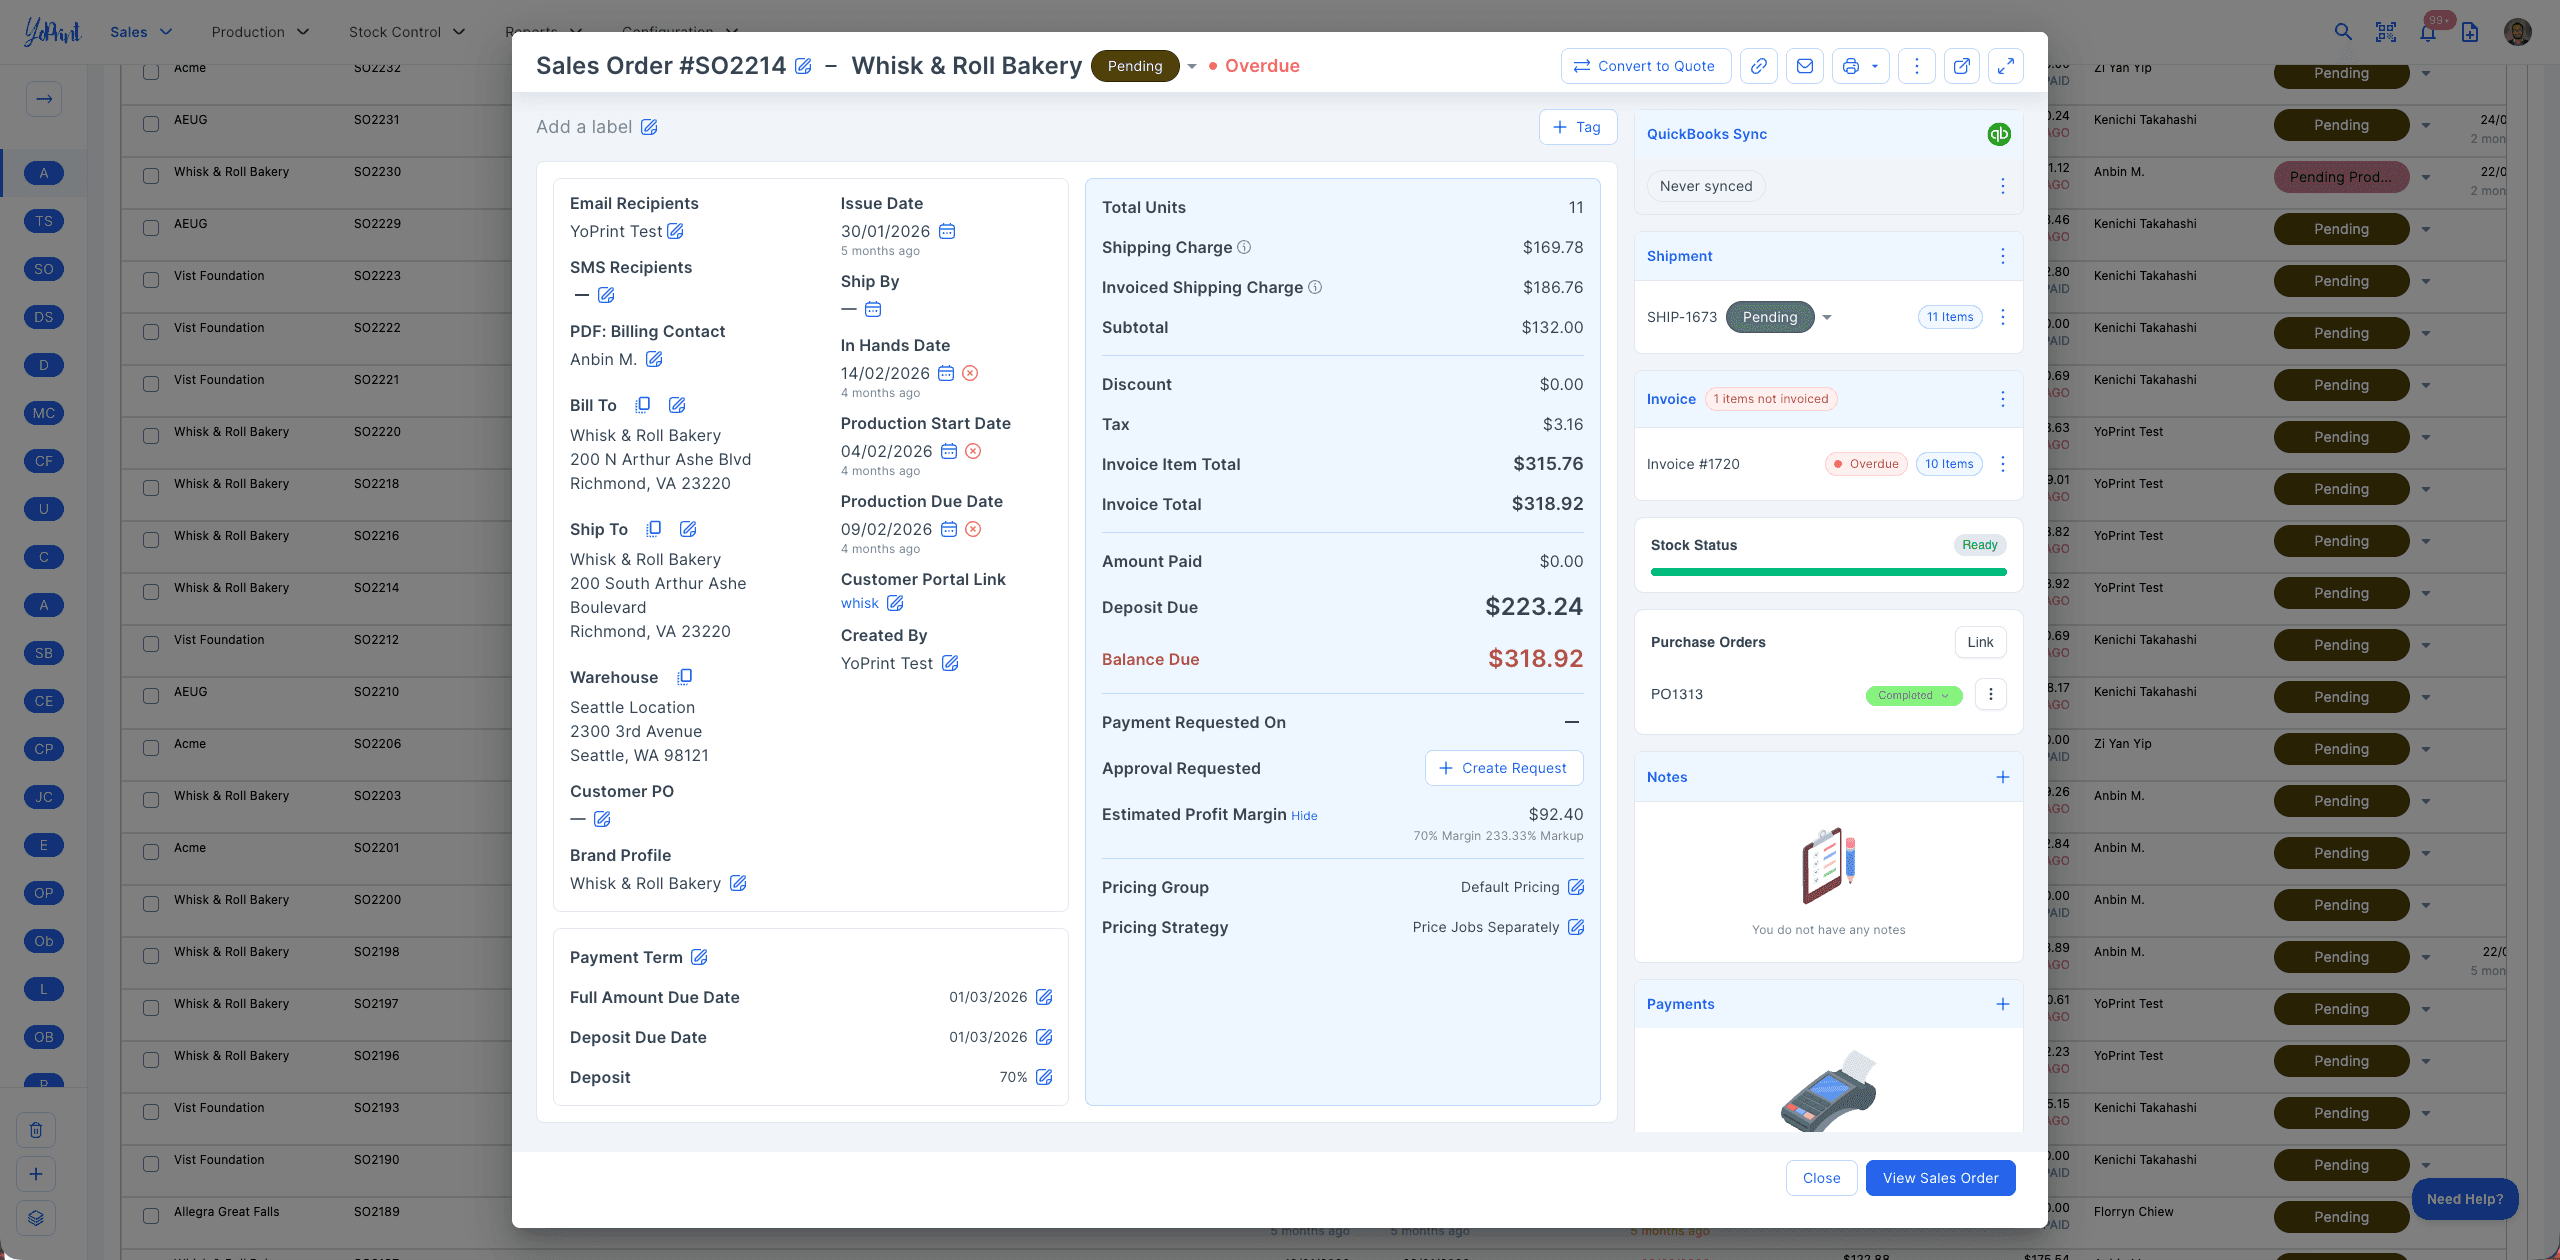2560x1260 pixels.
Task: Add a new note
Action: click(2003, 777)
